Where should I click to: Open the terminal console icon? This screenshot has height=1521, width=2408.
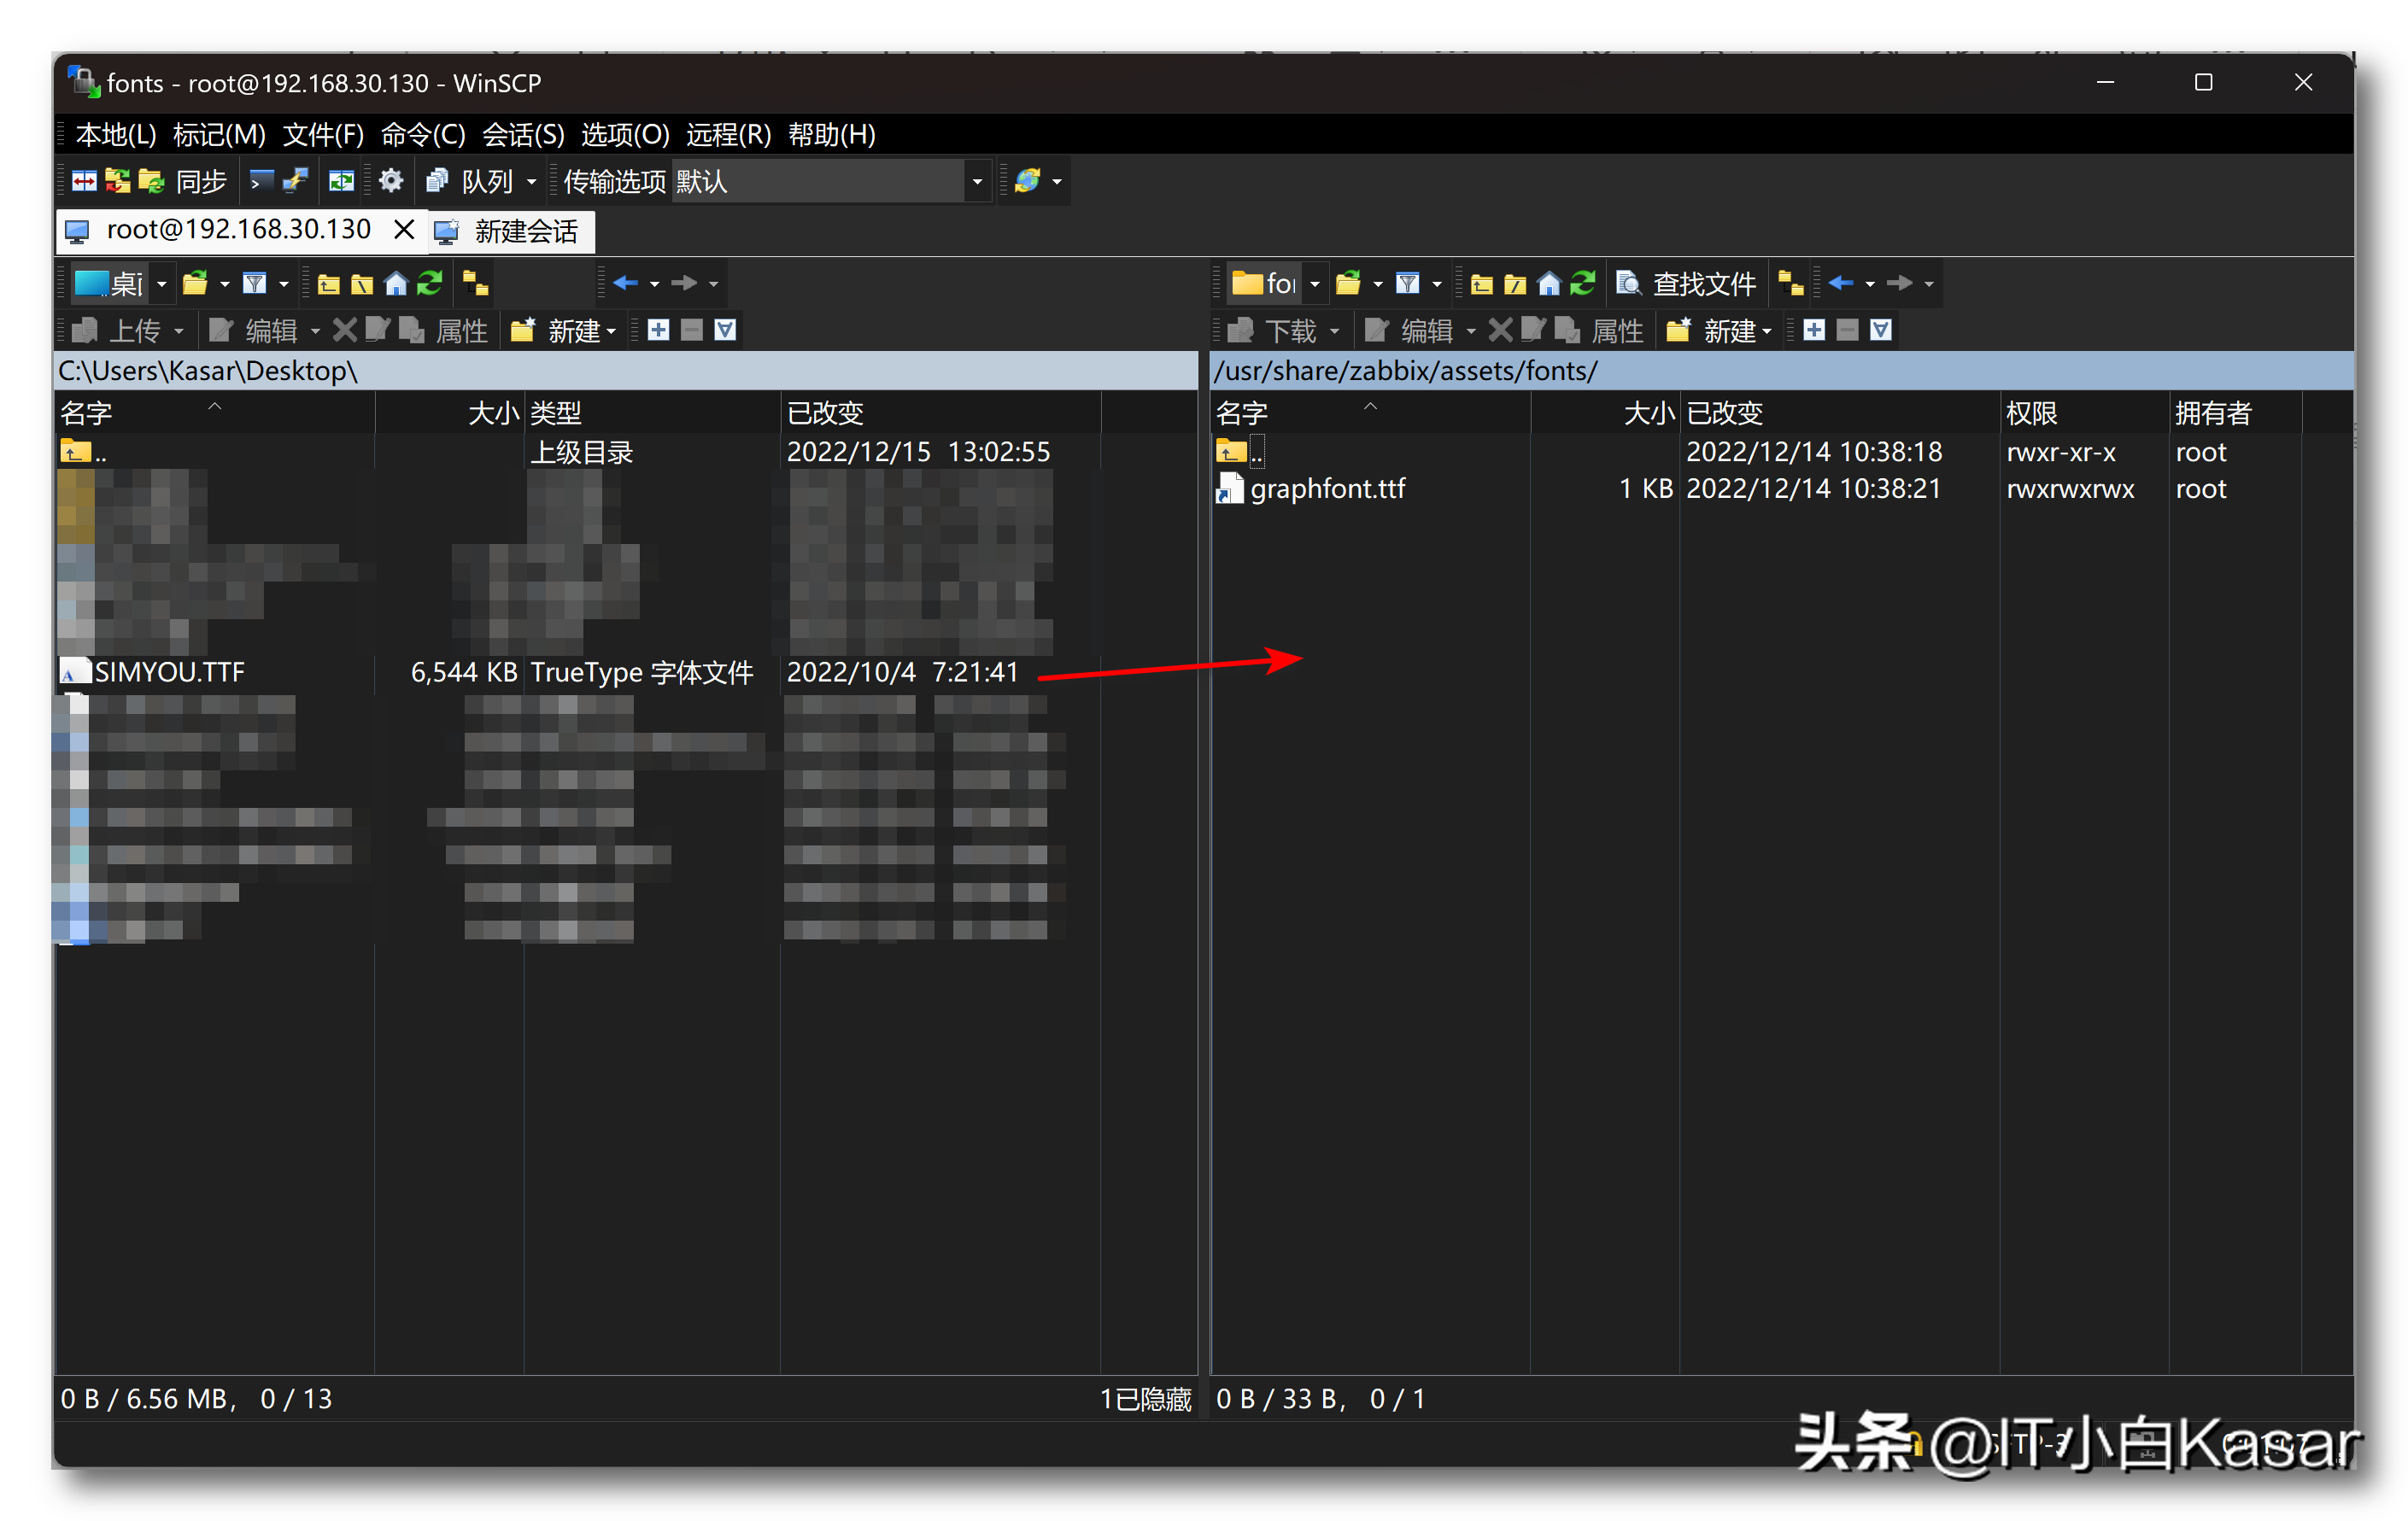(x=261, y=181)
